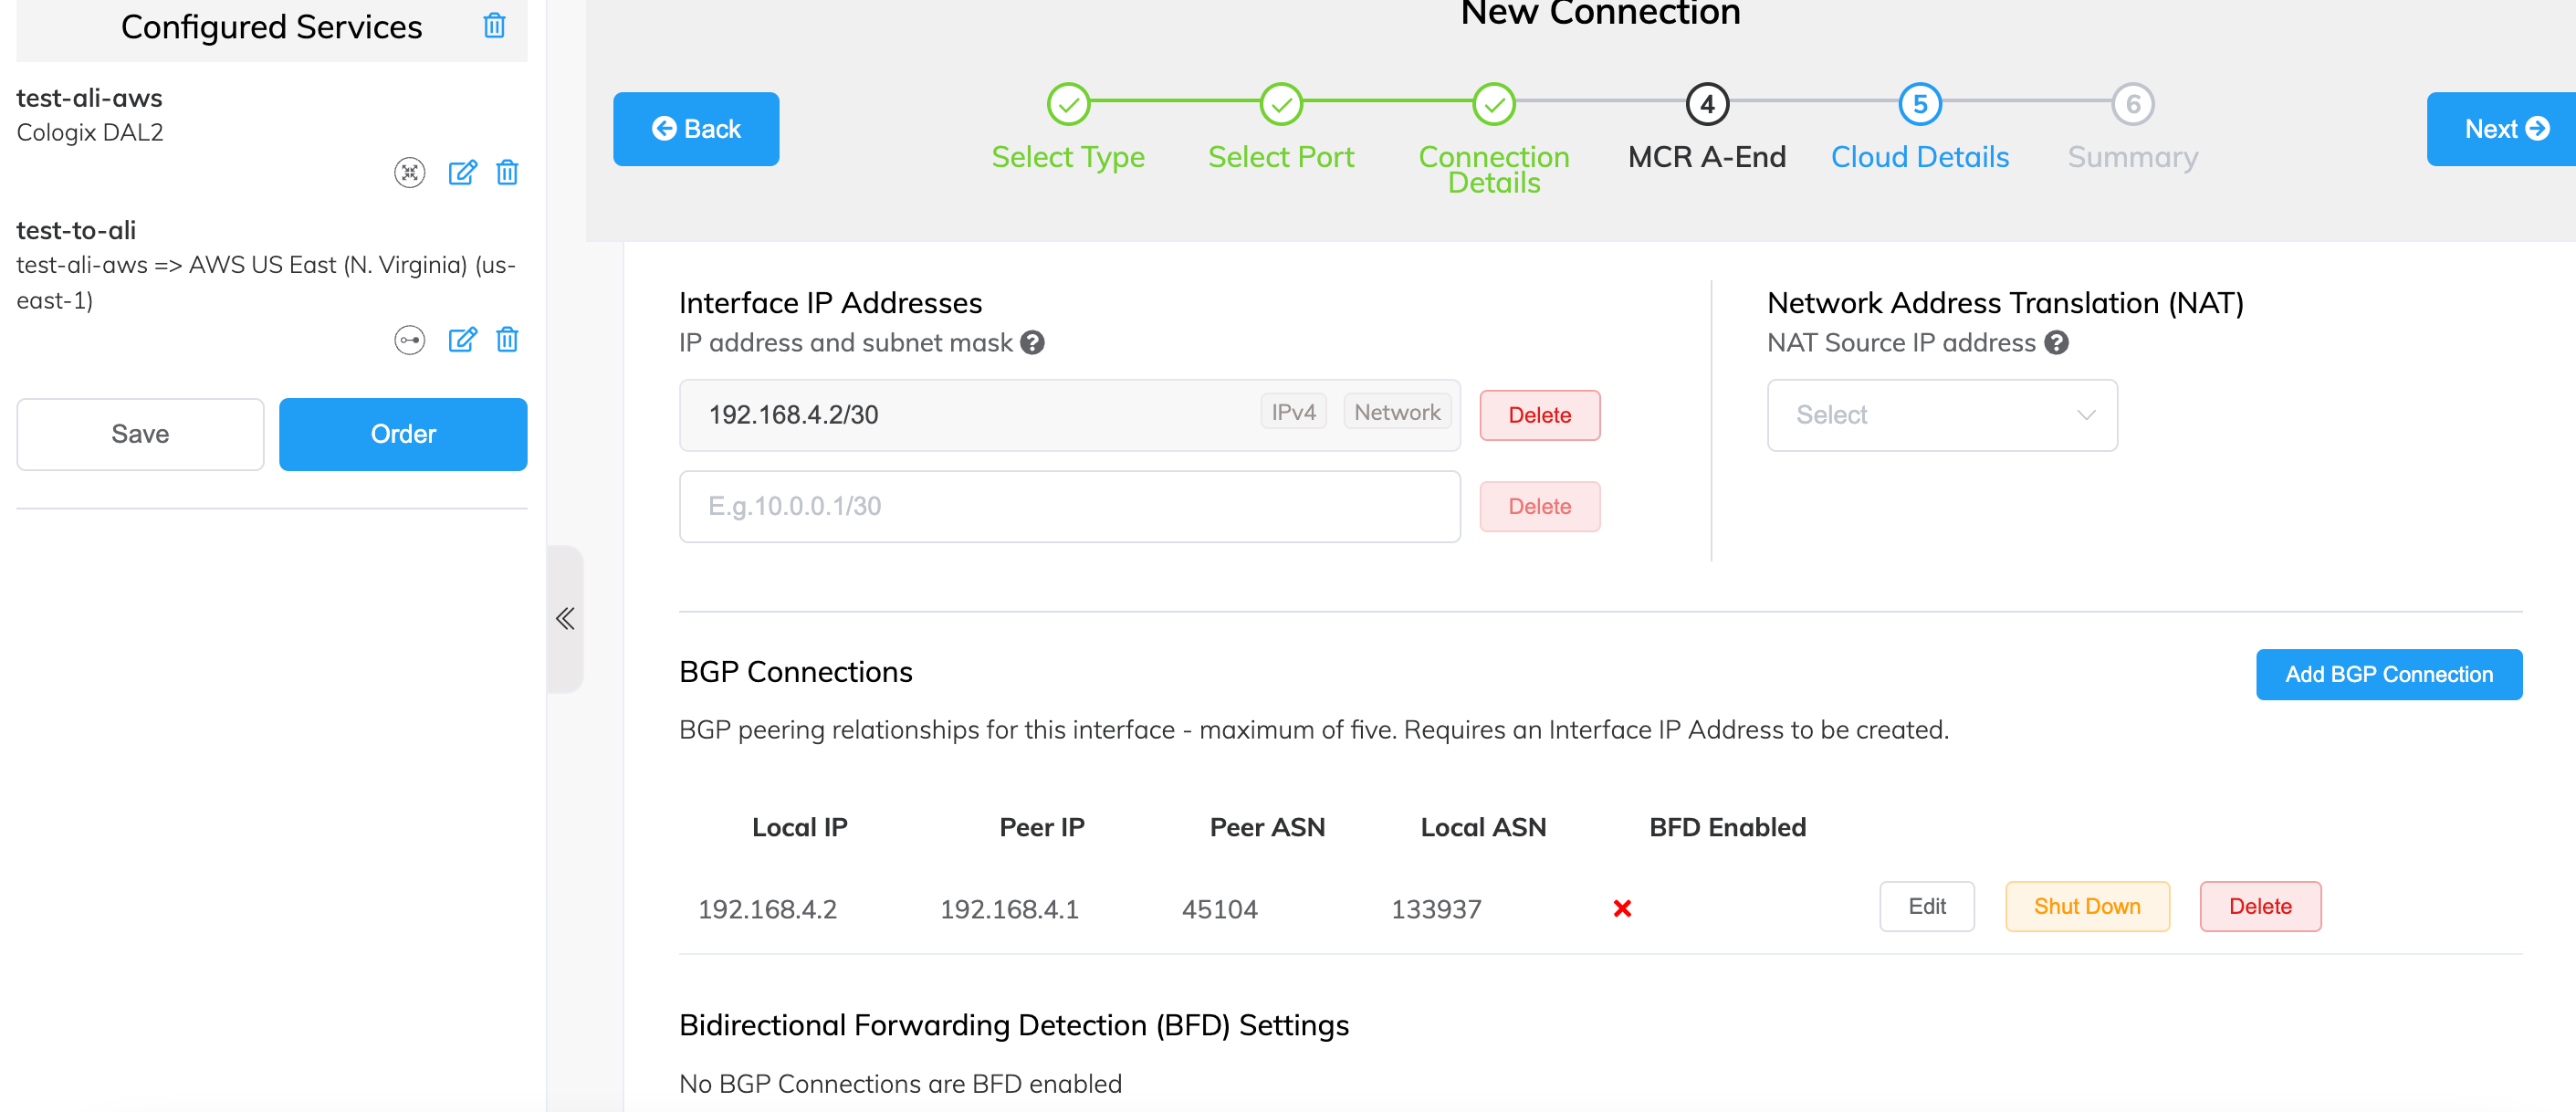This screenshot has width=2576, height=1112.
Task: Go to the Select Type step
Action: (x=1068, y=128)
